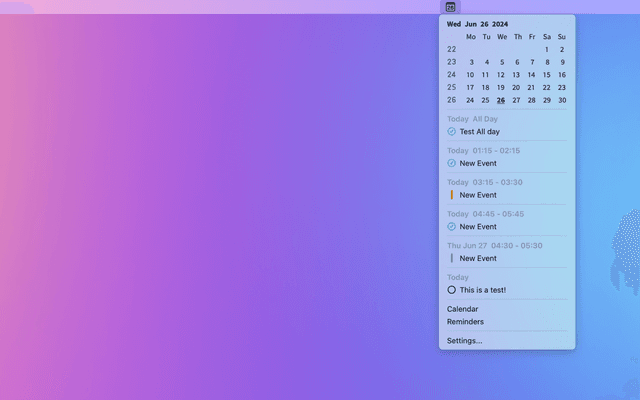Click the Wed Jun 26 2024 header
640x400 pixels.
(477, 24)
